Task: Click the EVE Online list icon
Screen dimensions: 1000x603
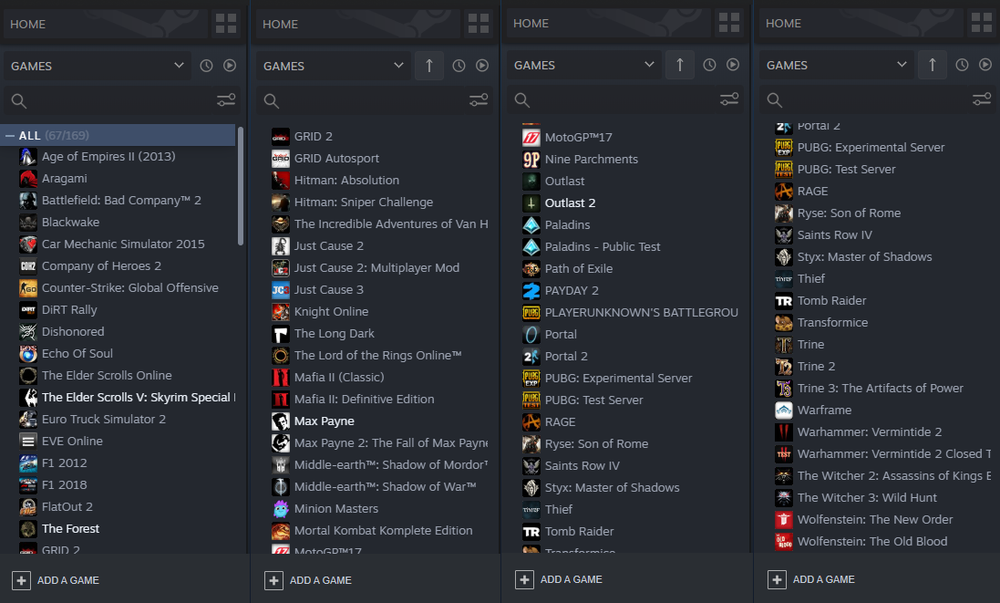Action: [x=28, y=441]
